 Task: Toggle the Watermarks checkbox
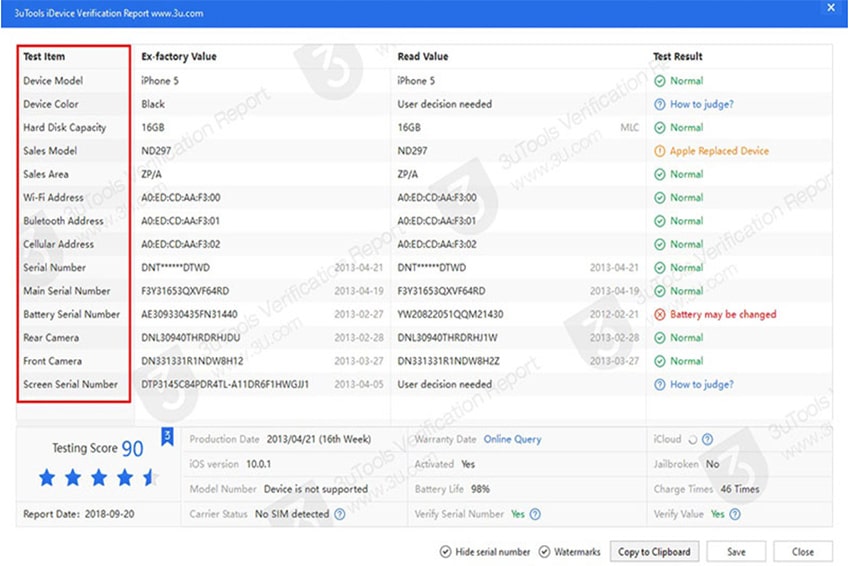[x=544, y=552]
